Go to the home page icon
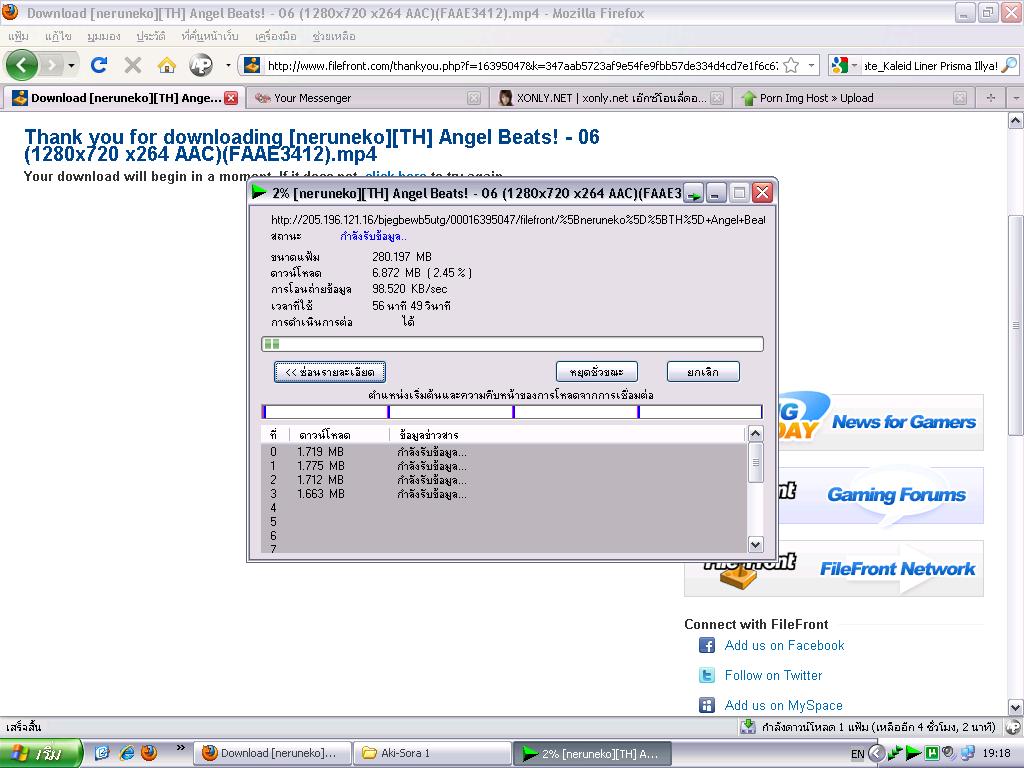 (167, 65)
